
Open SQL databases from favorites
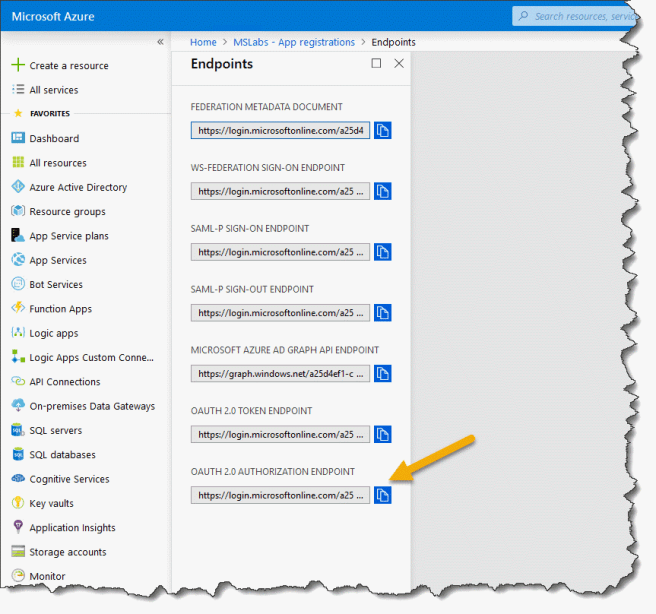click(x=62, y=454)
